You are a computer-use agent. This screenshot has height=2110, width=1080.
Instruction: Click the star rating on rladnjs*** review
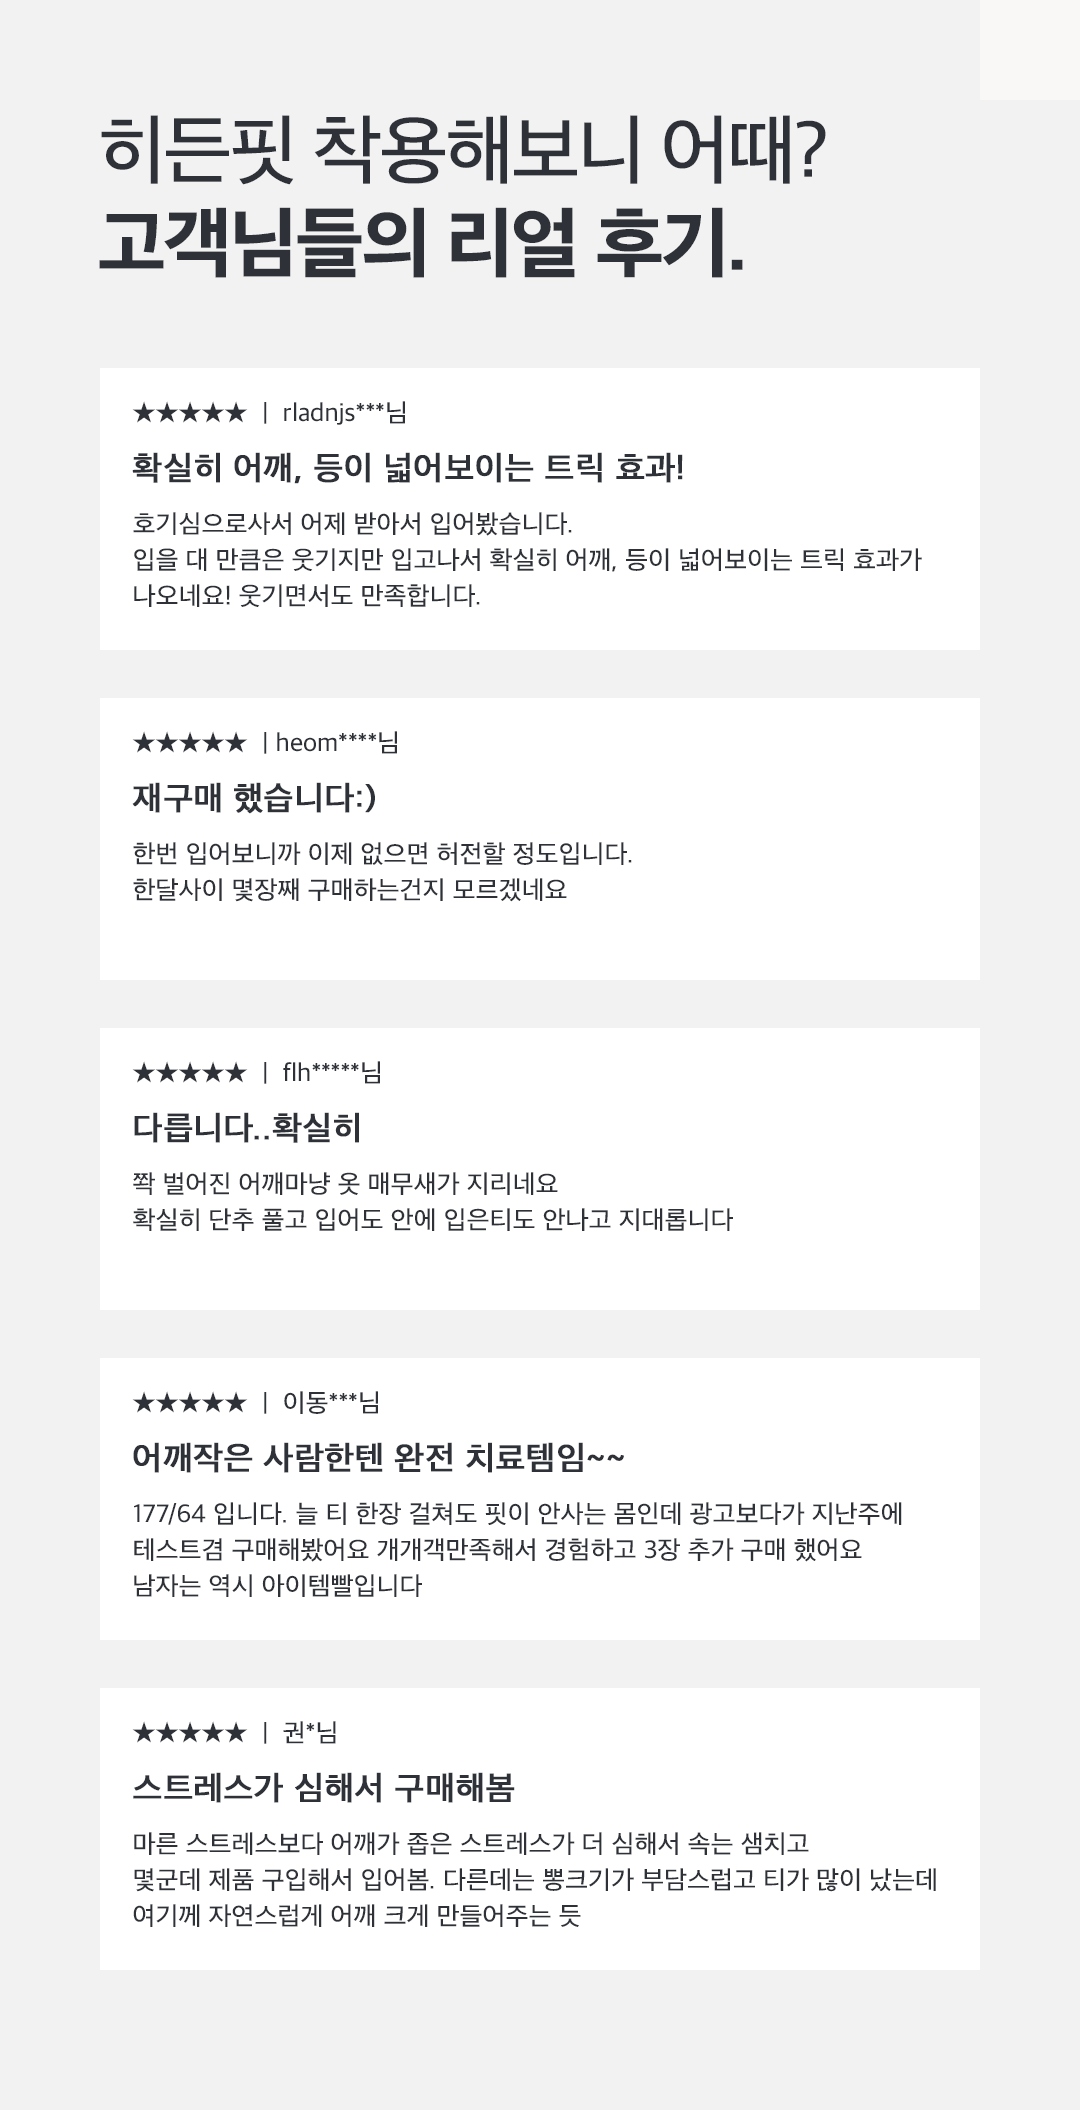click(189, 413)
